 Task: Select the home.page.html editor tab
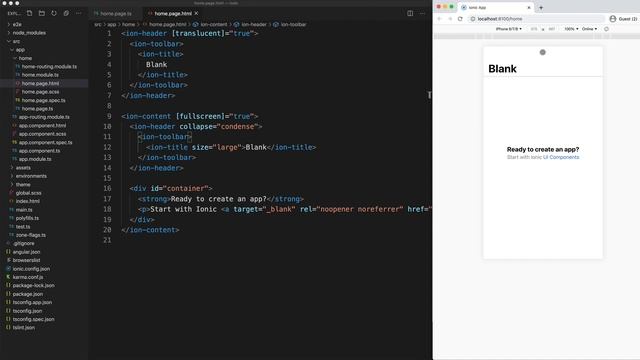point(173,13)
